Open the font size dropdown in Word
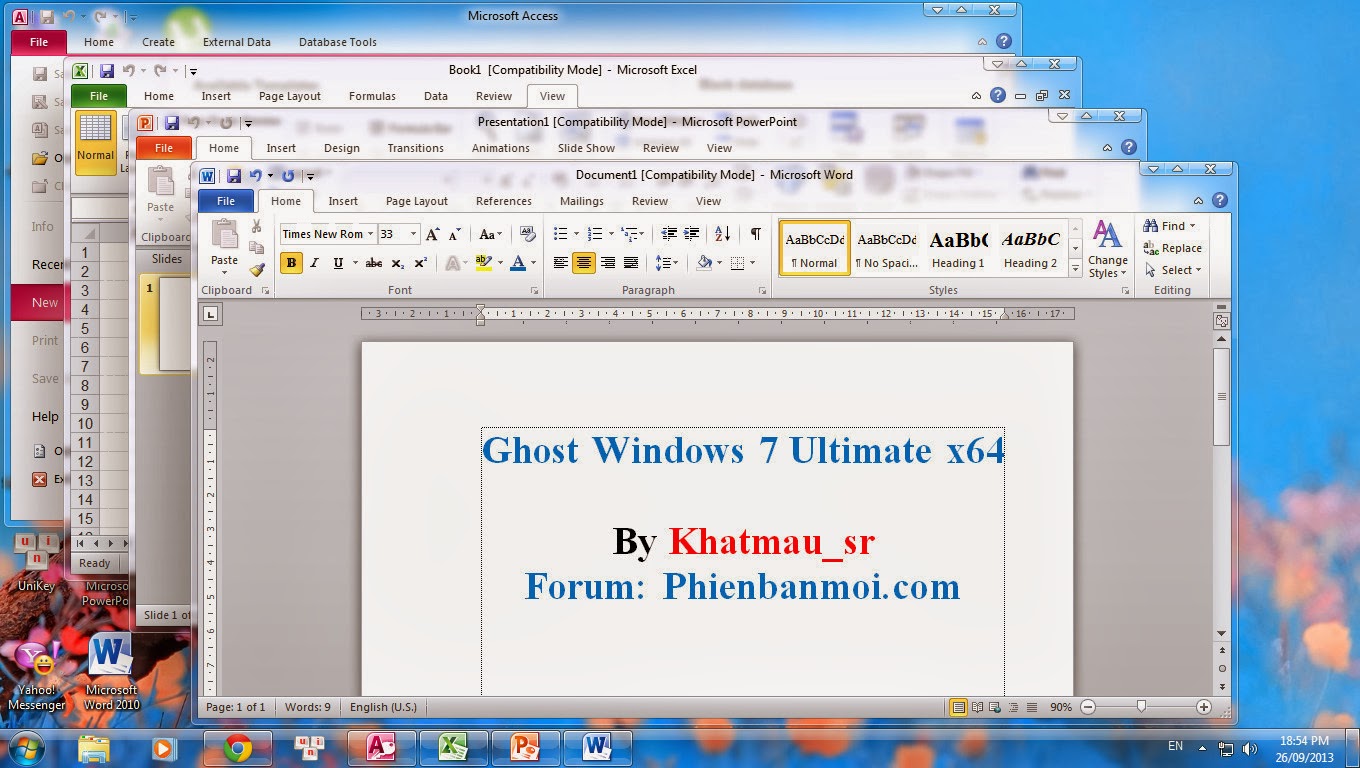The image size is (1360, 768). 413,234
